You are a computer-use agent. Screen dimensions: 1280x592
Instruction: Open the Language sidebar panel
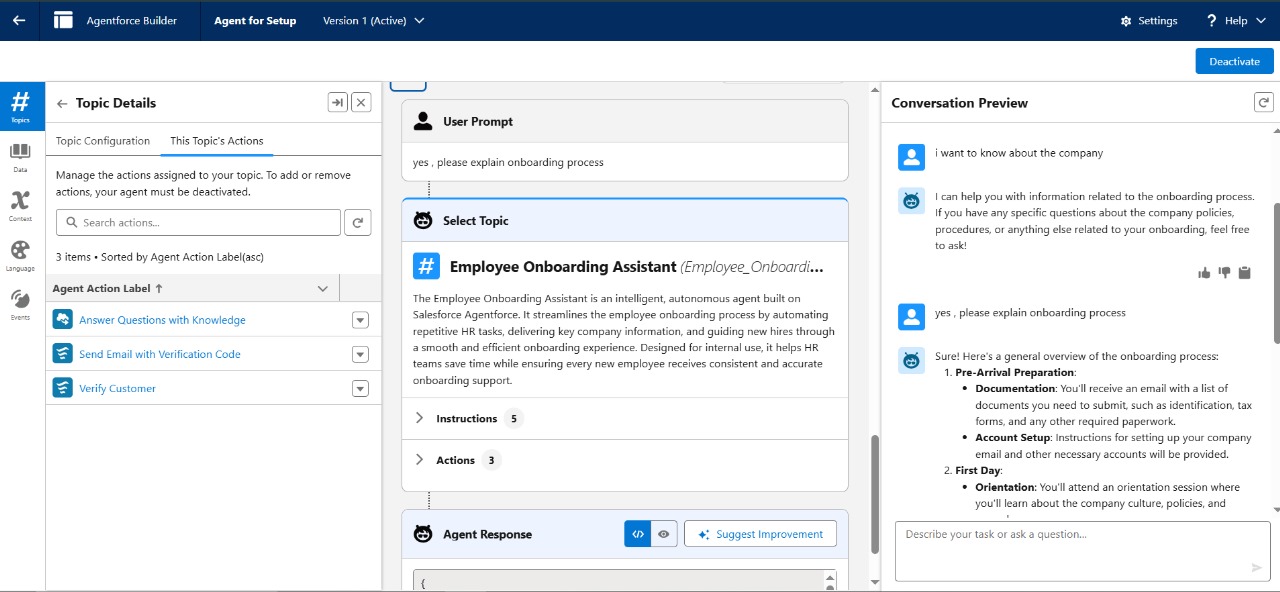point(20,255)
